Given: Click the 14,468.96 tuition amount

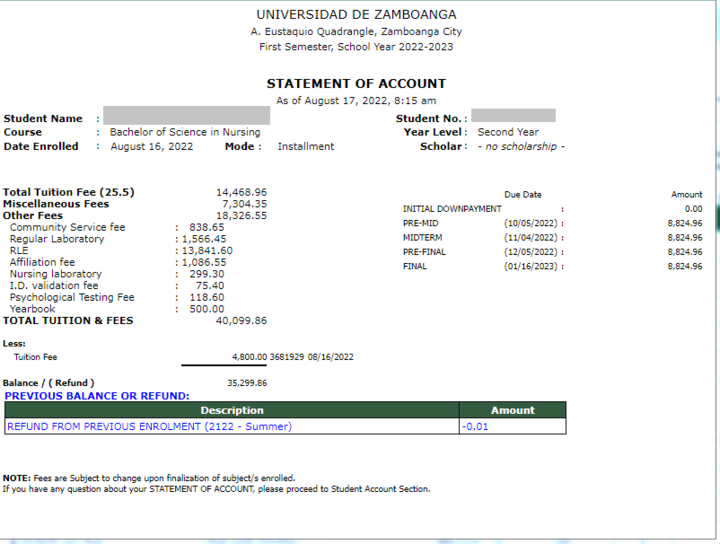Looking at the screenshot, I should coord(242,192).
